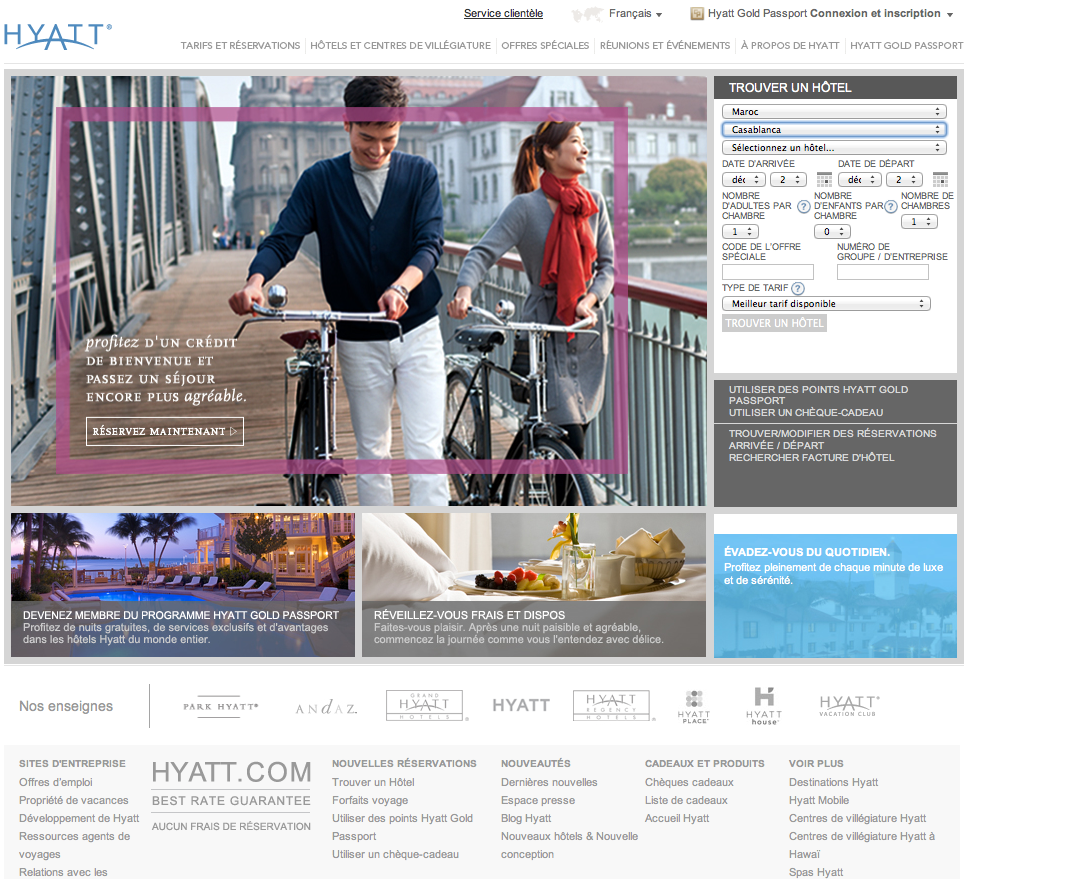Show help for adults per room
1085x879 pixels.
pos(803,206)
